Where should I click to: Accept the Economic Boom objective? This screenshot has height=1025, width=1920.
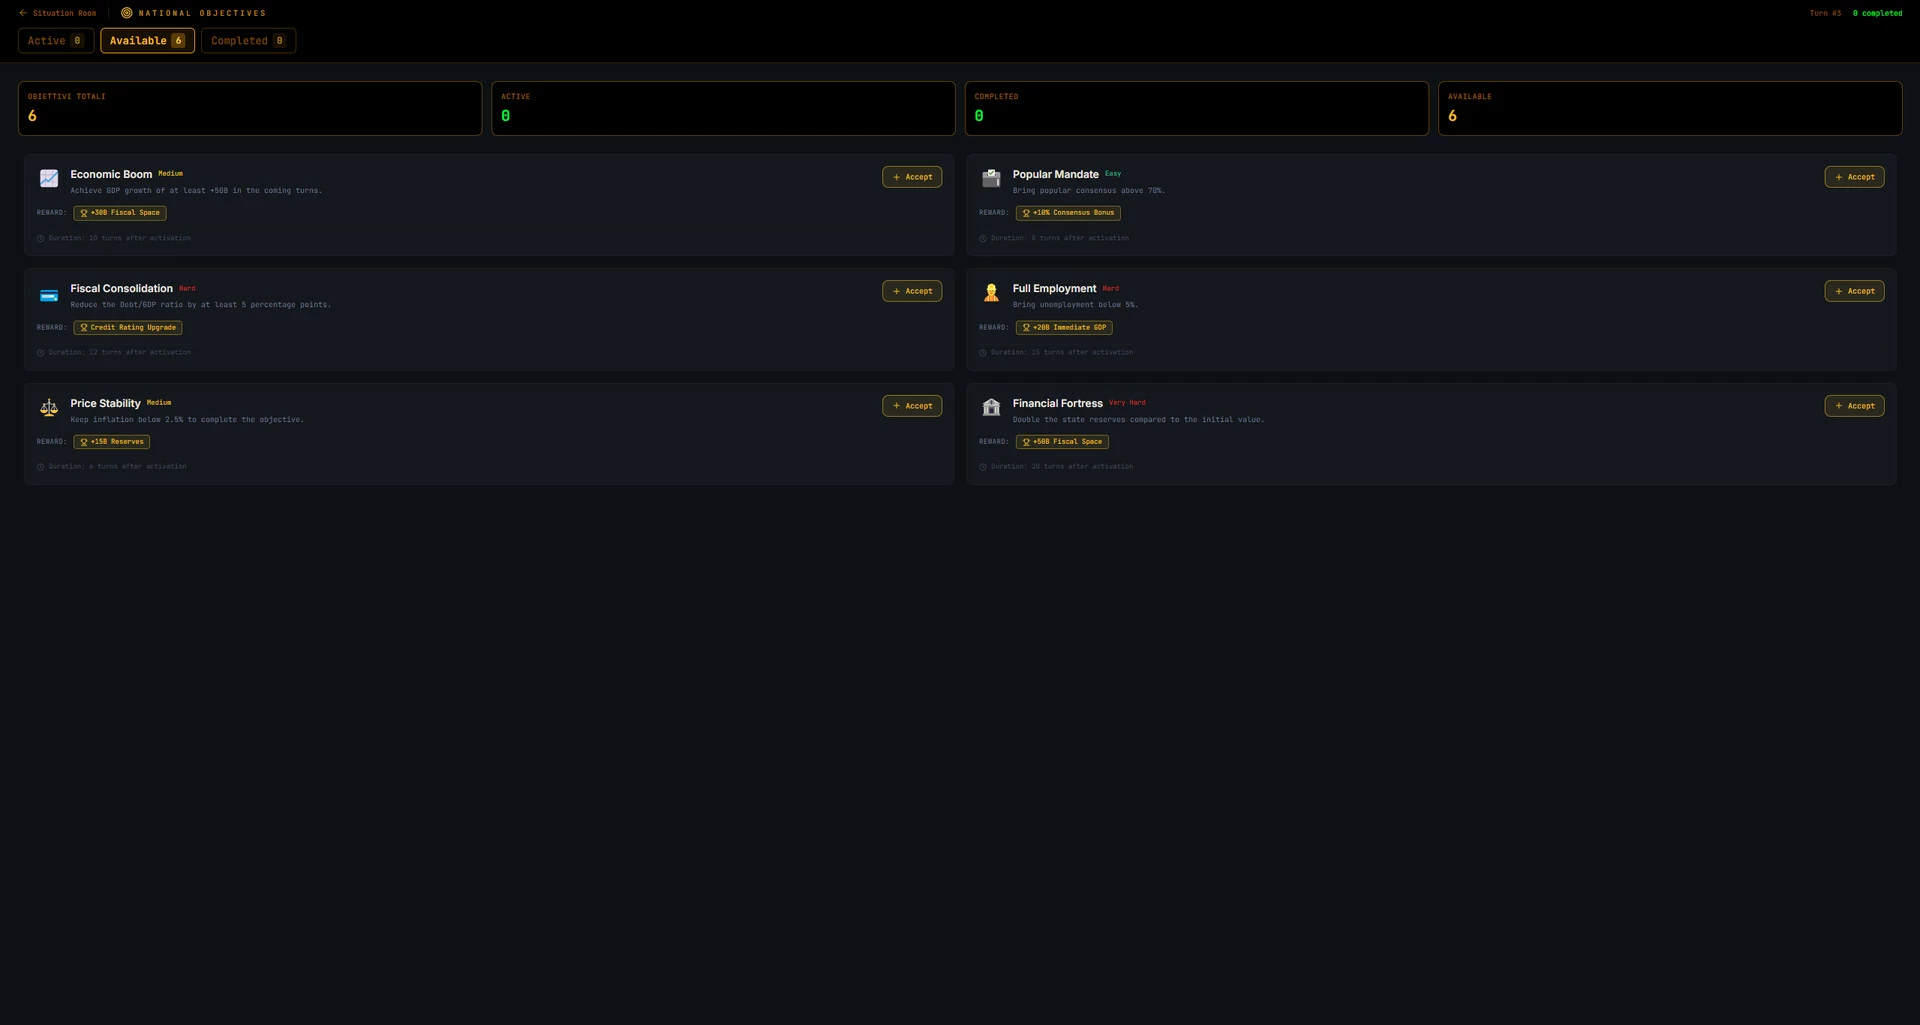tap(912, 177)
